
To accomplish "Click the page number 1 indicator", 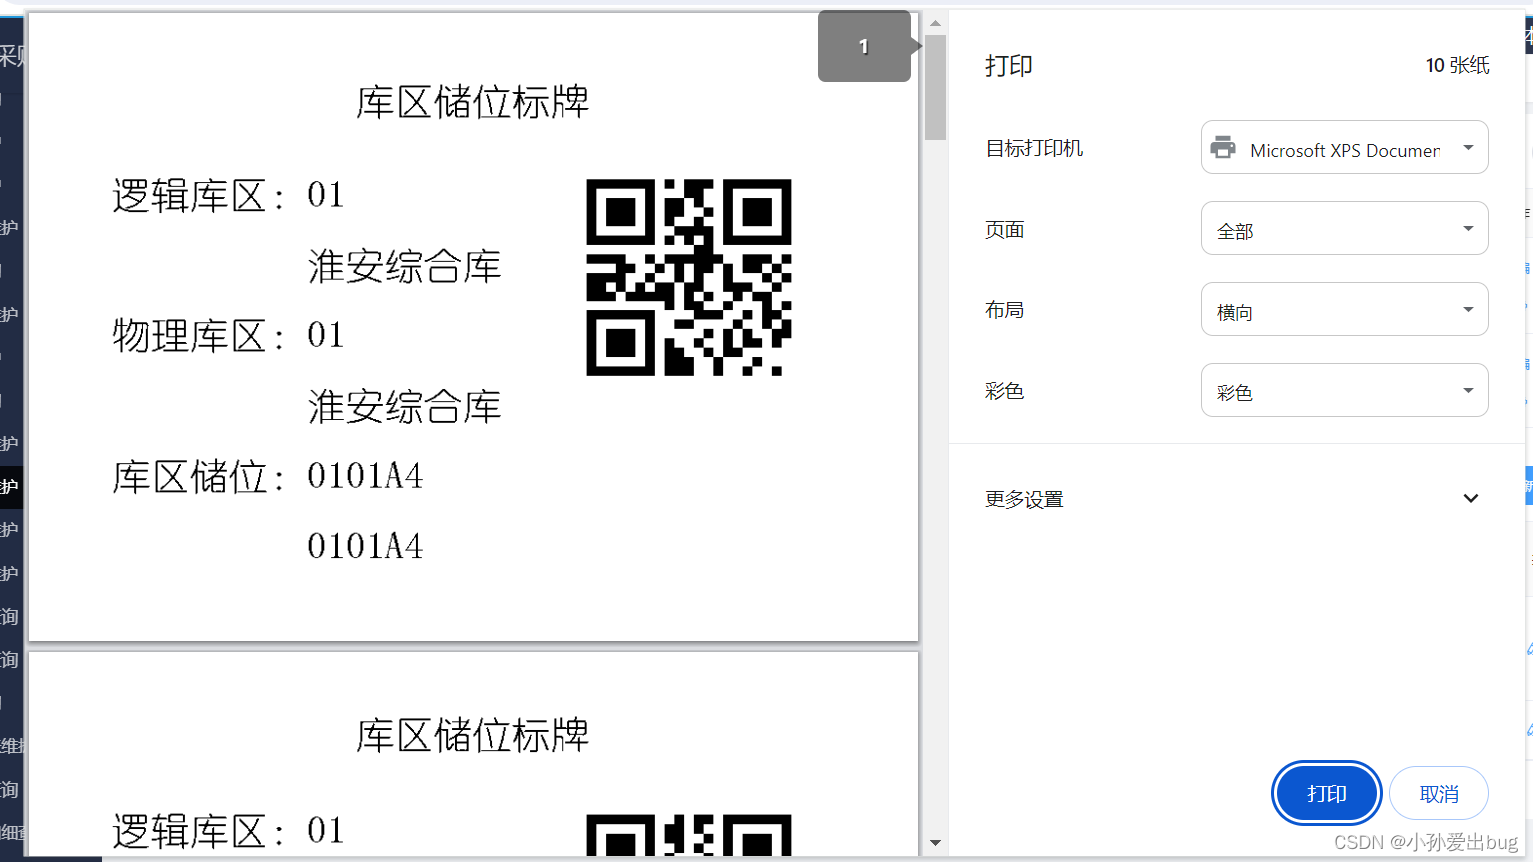I will pyautogui.click(x=864, y=46).
